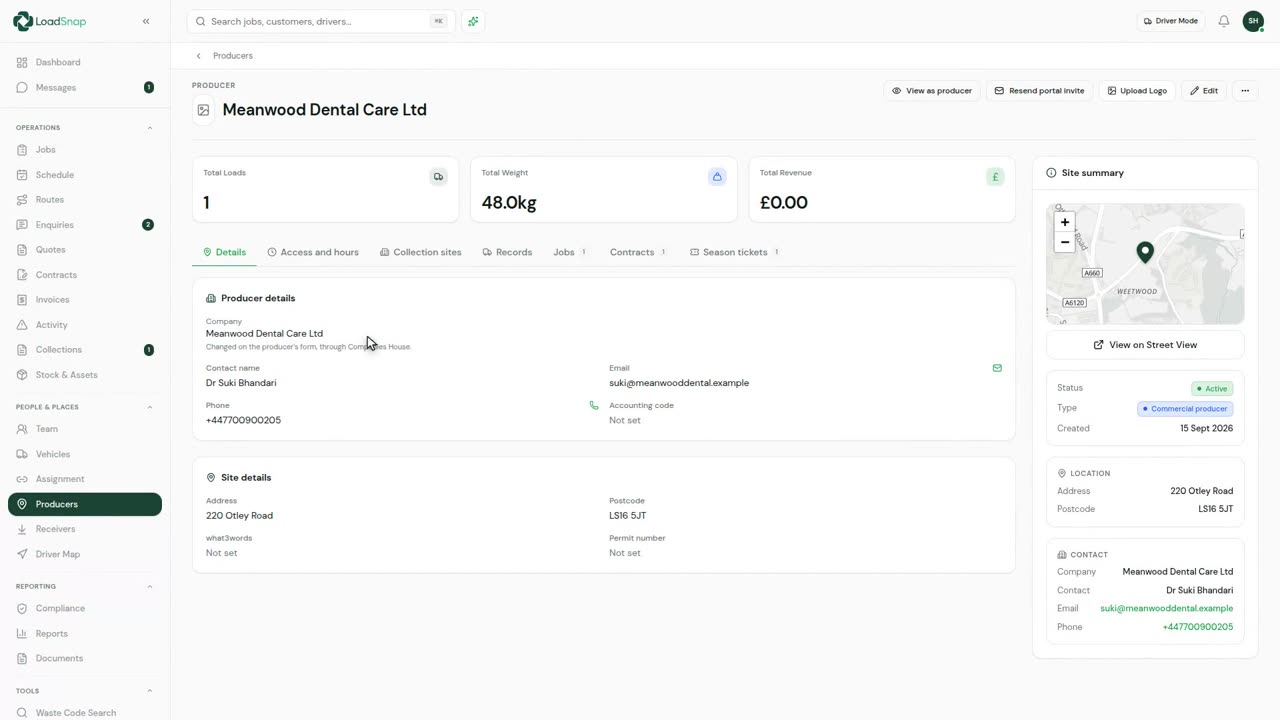
Task: Go back using the breadcrumb arrow
Action: point(199,56)
